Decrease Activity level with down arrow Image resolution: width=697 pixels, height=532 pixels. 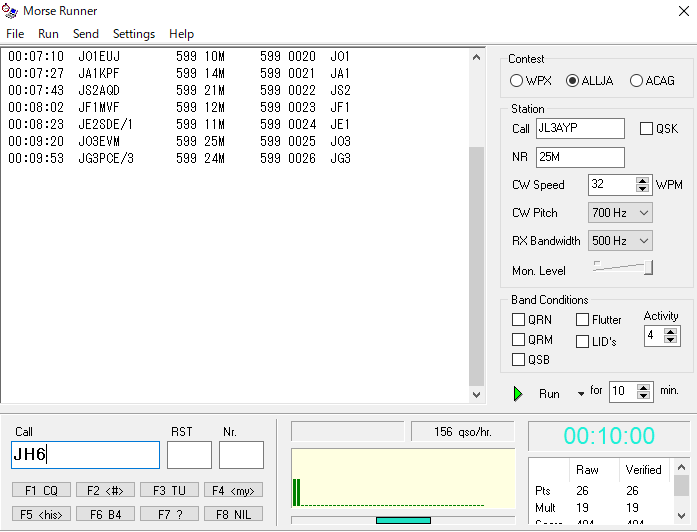point(671,339)
